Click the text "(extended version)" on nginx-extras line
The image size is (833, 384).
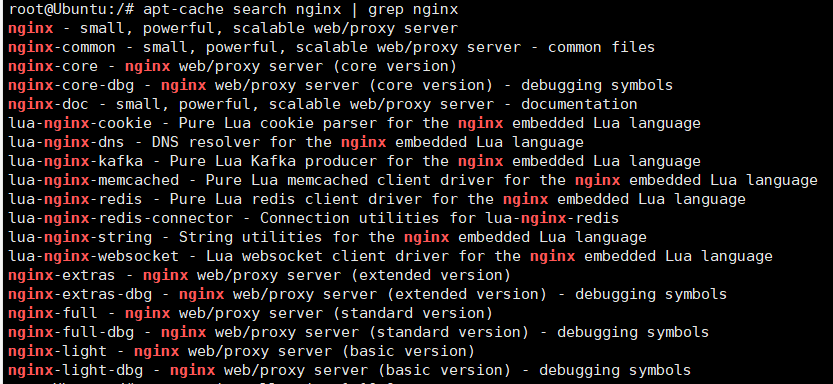[x=431, y=275]
